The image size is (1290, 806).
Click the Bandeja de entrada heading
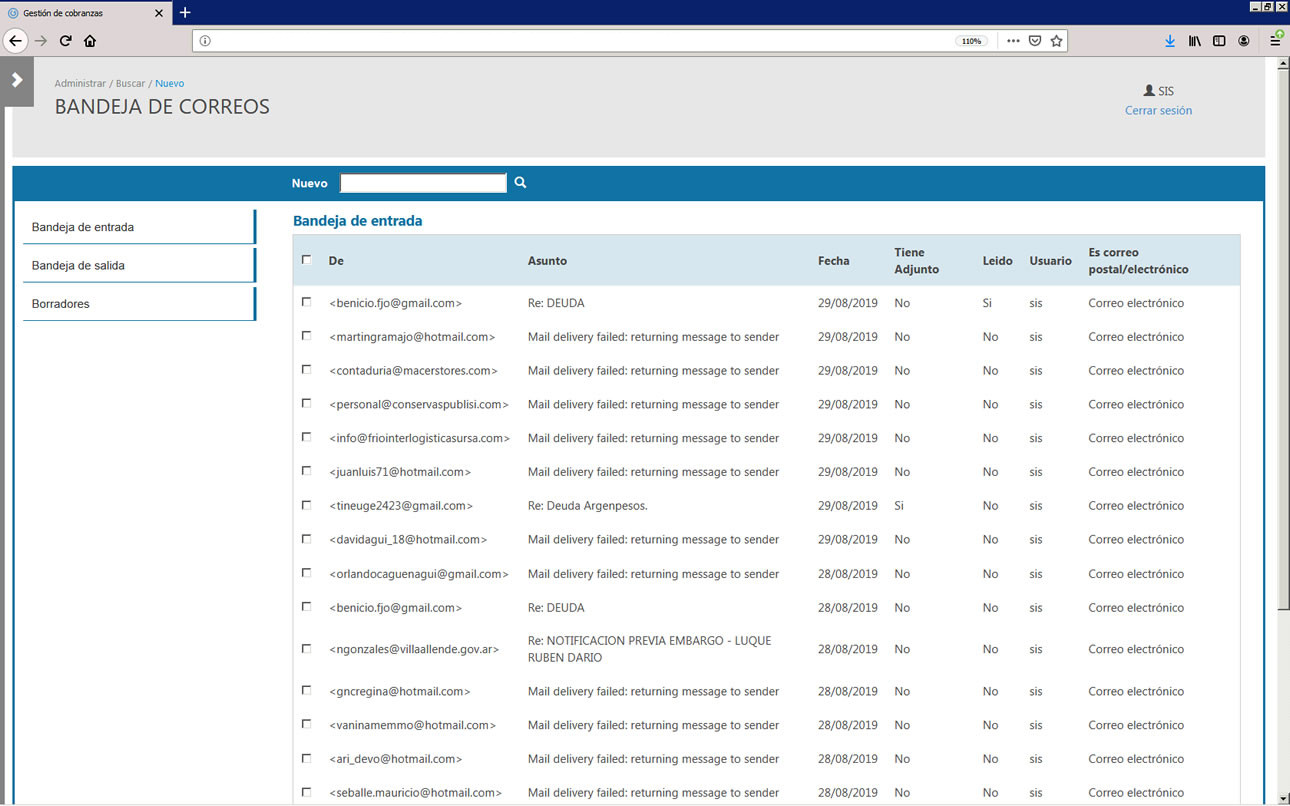pos(357,221)
